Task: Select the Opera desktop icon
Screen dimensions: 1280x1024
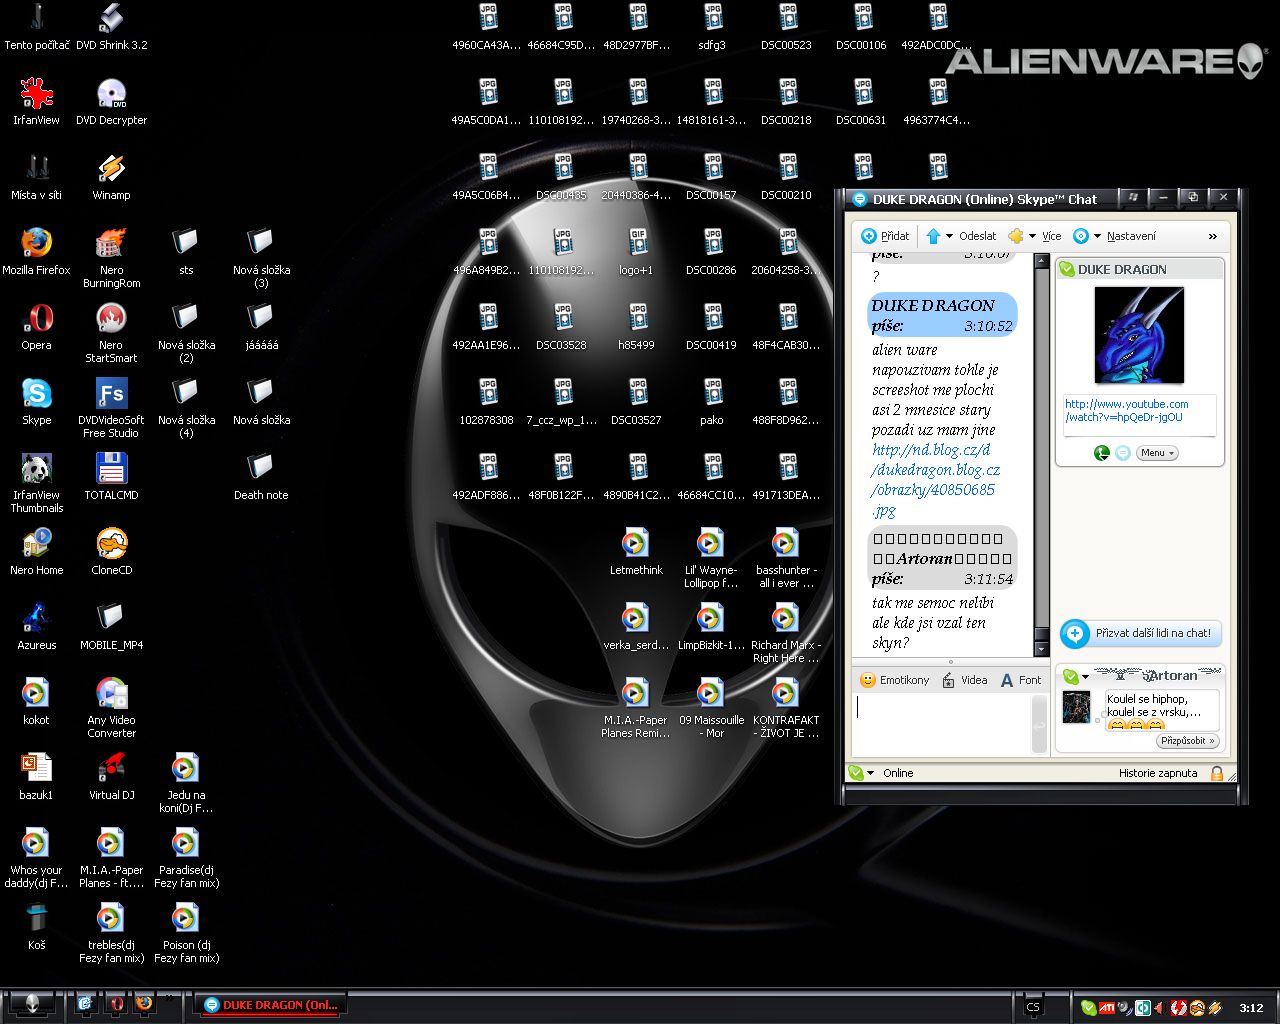Action: tap(37, 327)
